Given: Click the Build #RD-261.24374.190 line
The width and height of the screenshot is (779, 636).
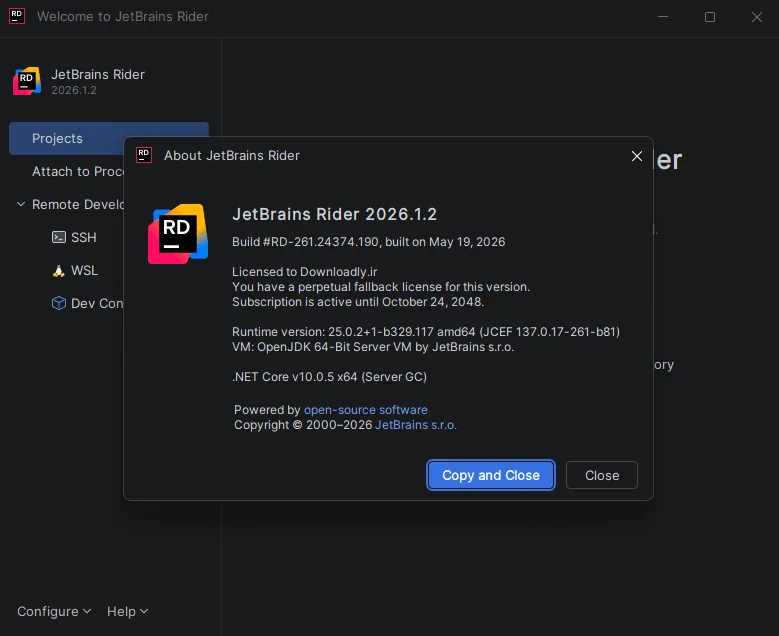Looking at the screenshot, I should coord(369,242).
